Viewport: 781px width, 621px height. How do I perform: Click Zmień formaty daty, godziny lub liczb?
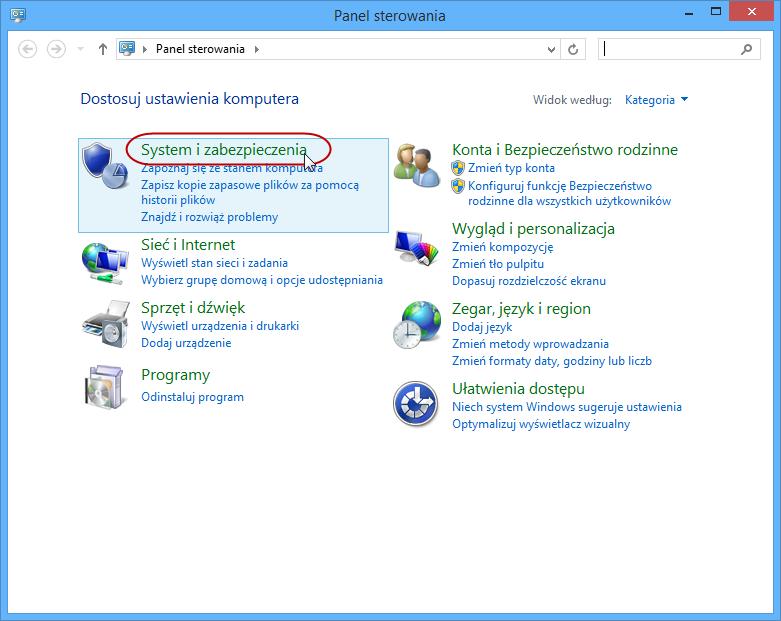pos(551,361)
